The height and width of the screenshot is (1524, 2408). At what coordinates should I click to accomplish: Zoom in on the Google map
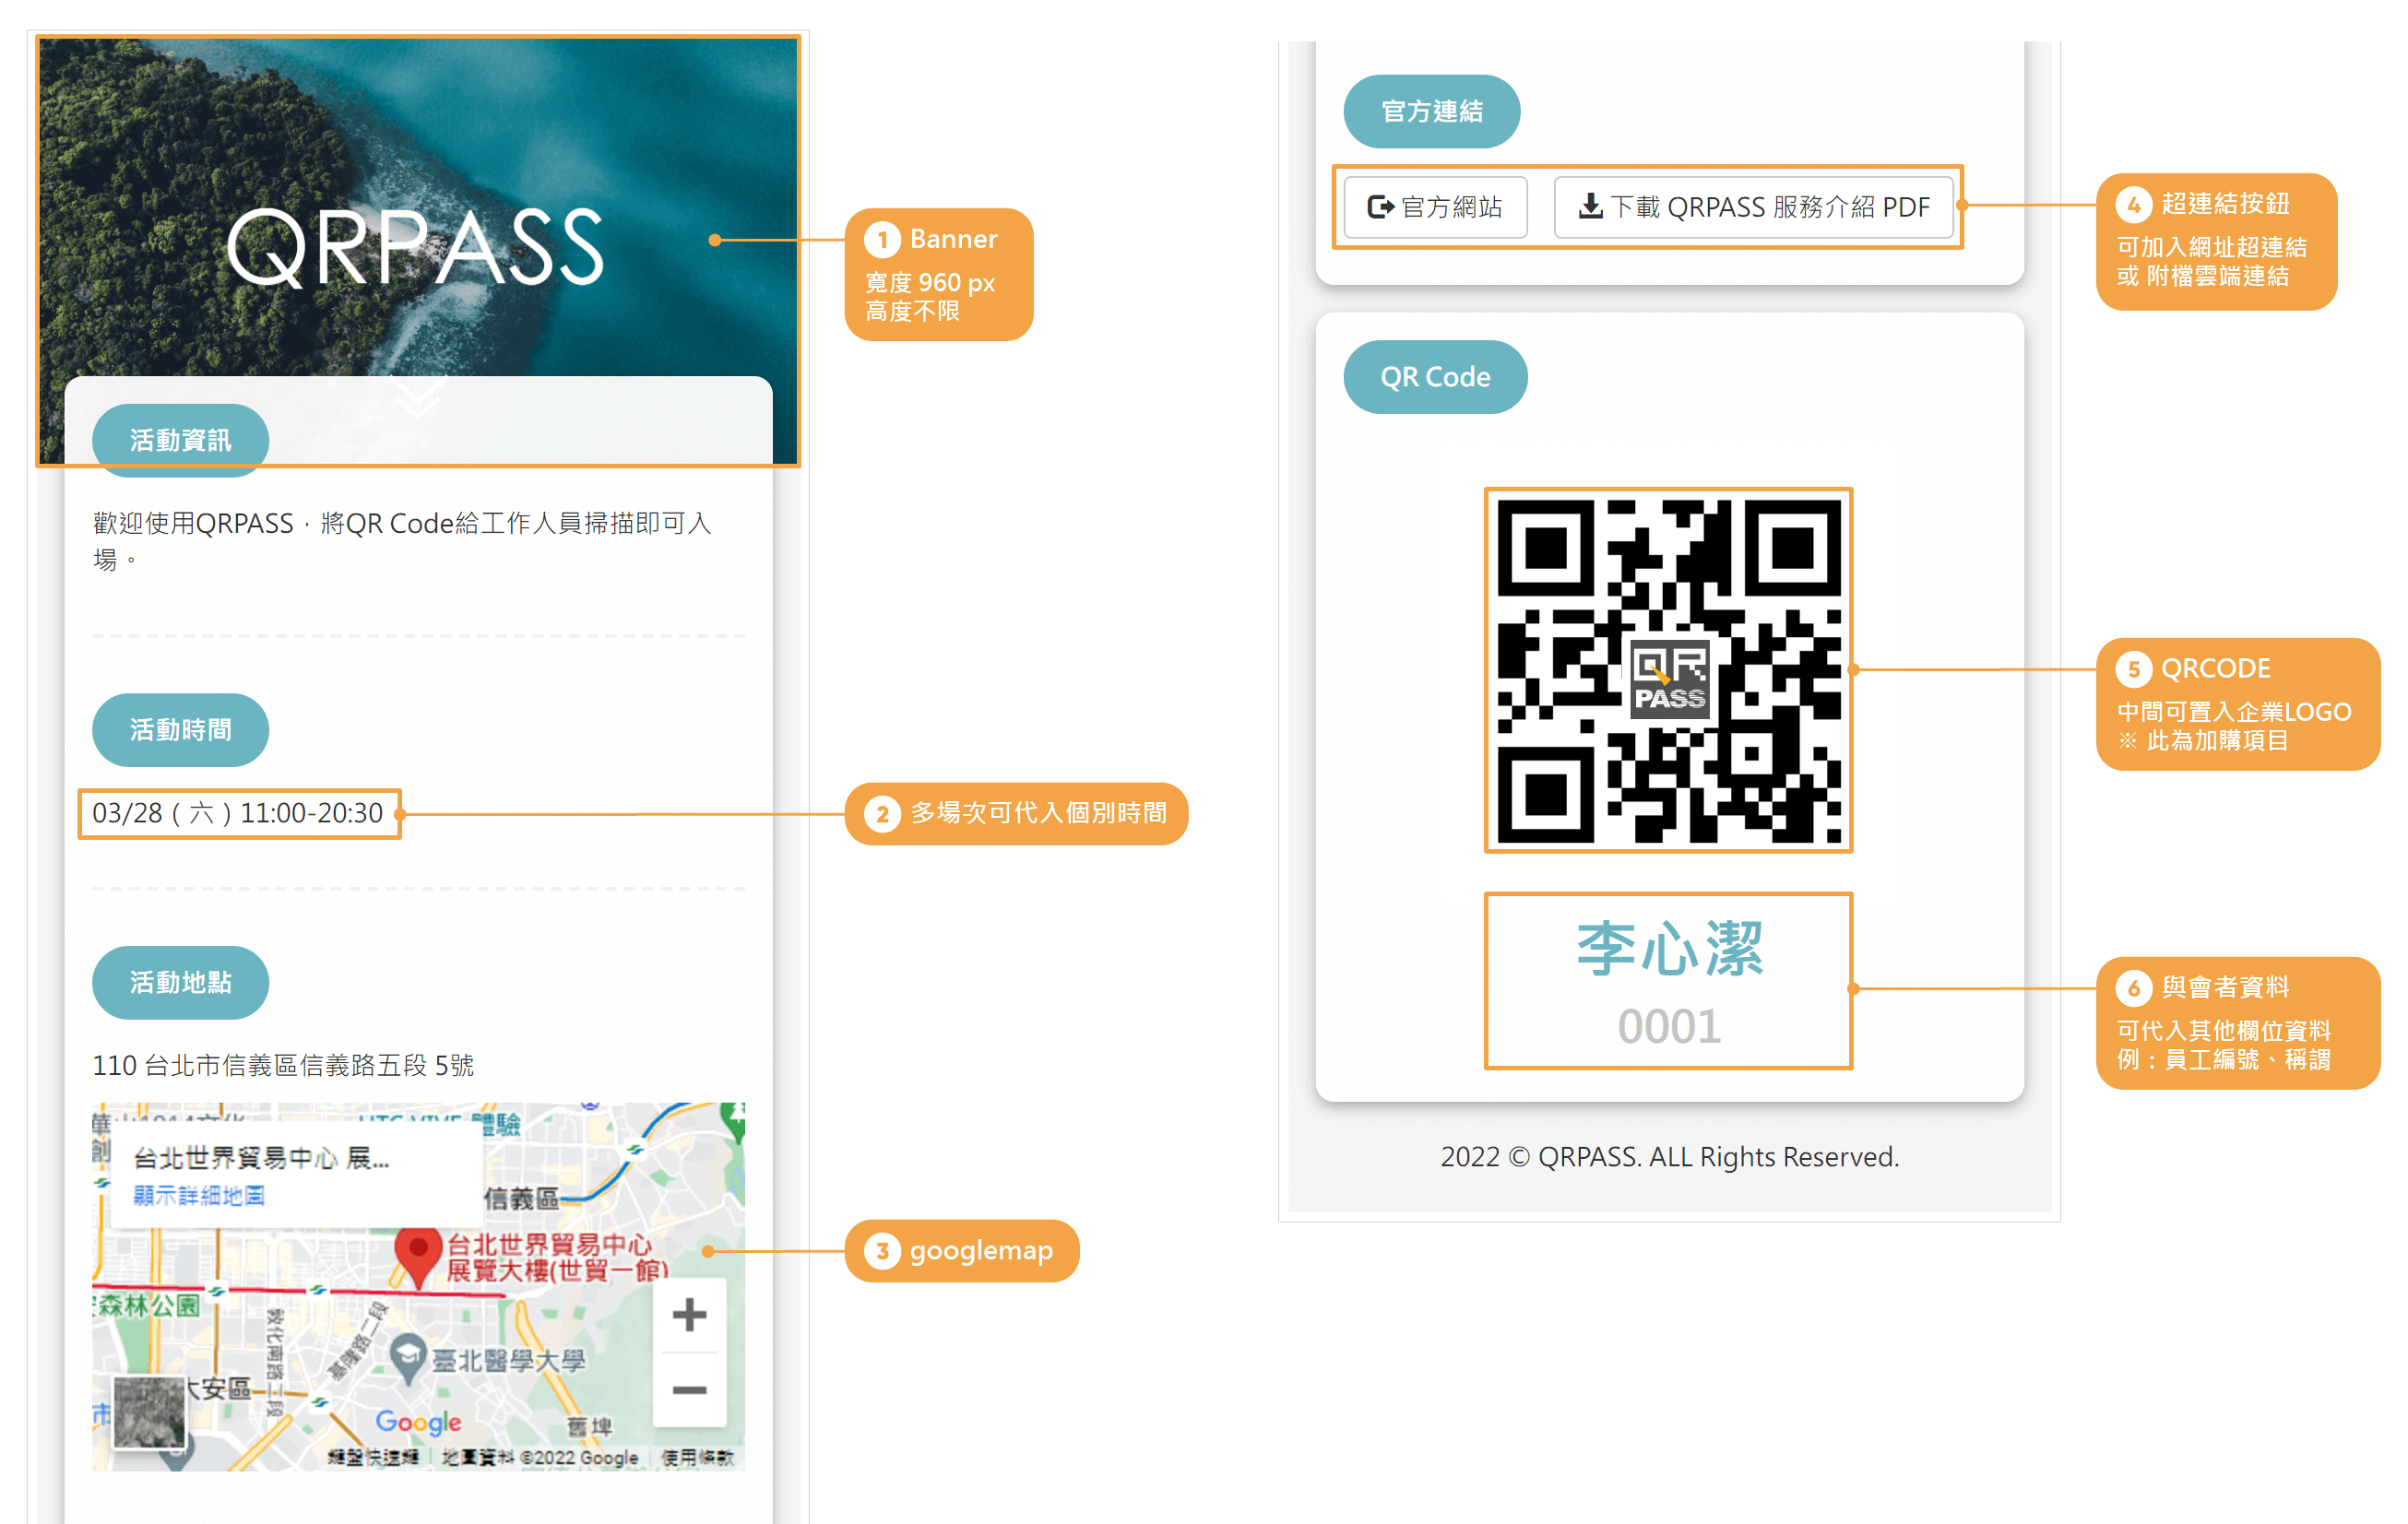(689, 1314)
